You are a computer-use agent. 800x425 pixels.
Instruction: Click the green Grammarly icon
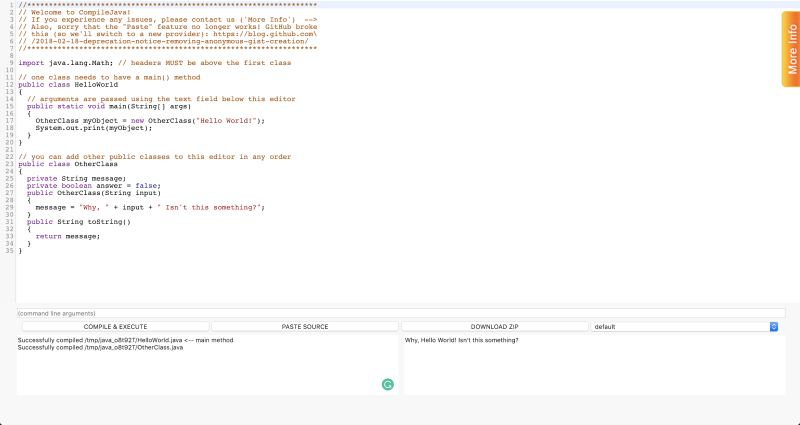point(388,385)
